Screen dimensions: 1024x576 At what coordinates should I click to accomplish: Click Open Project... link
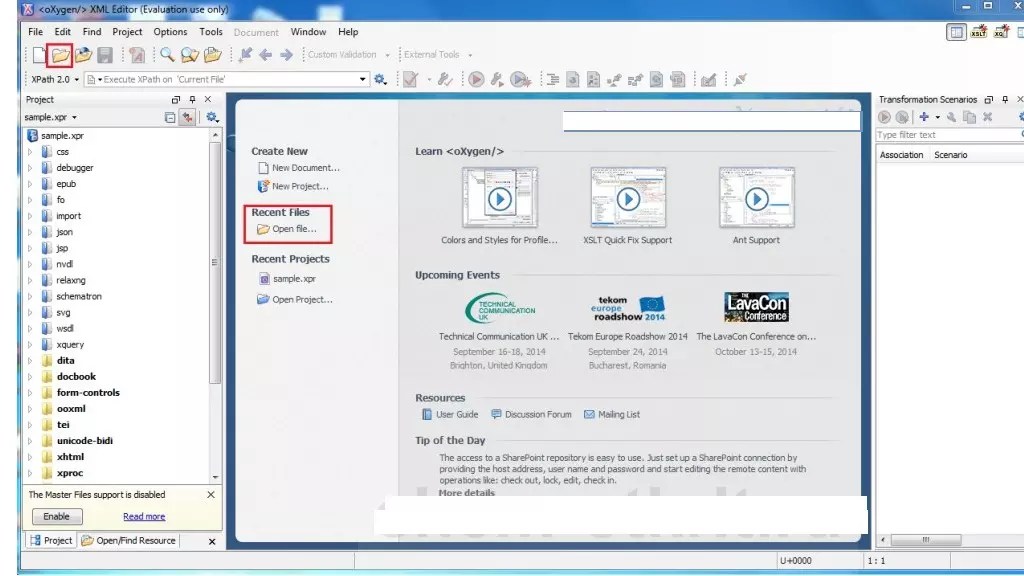click(295, 300)
